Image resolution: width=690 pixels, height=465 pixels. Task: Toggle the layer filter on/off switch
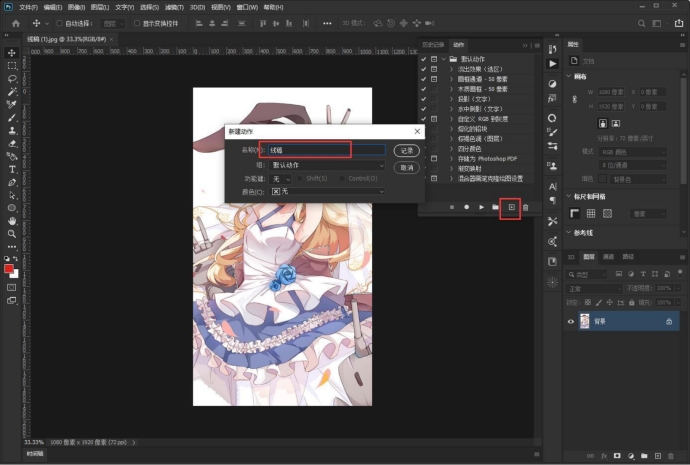tap(680, 273)
